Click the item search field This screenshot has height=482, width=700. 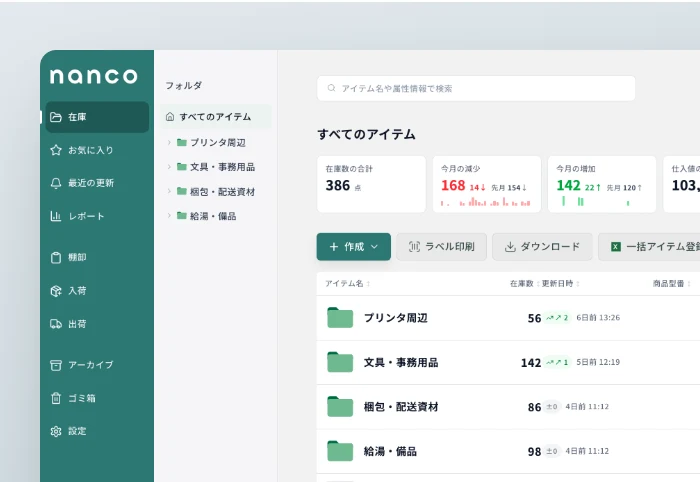tap(476, 88)
